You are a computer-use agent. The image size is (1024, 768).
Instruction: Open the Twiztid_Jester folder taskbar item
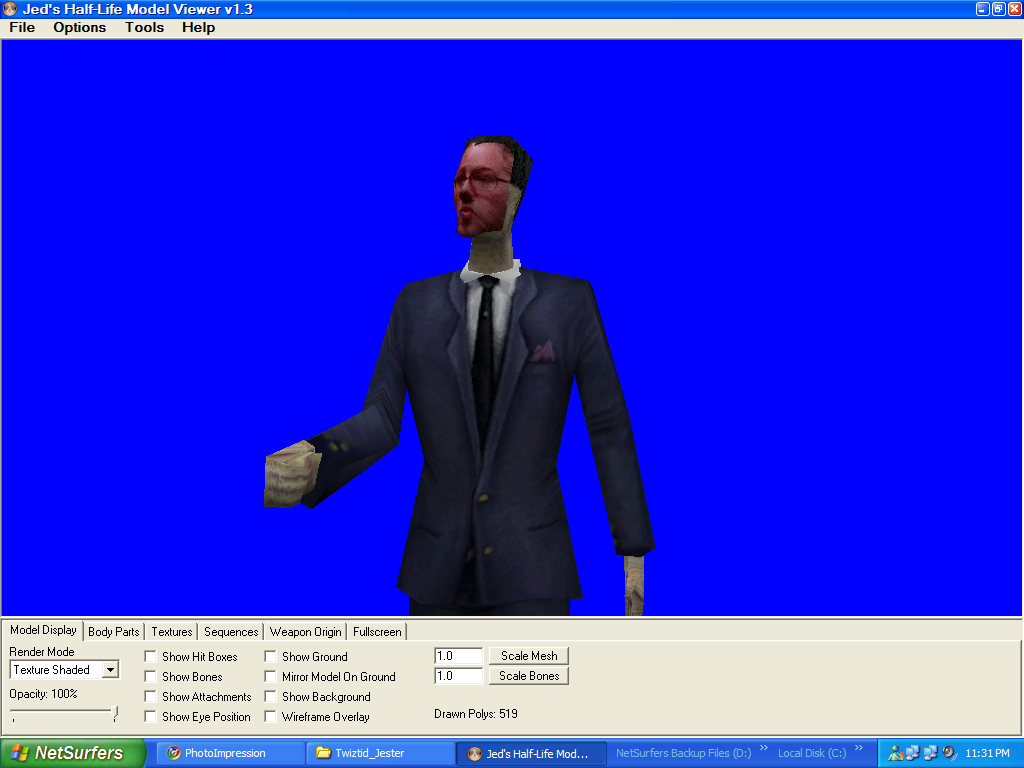[x=381, y=753]
